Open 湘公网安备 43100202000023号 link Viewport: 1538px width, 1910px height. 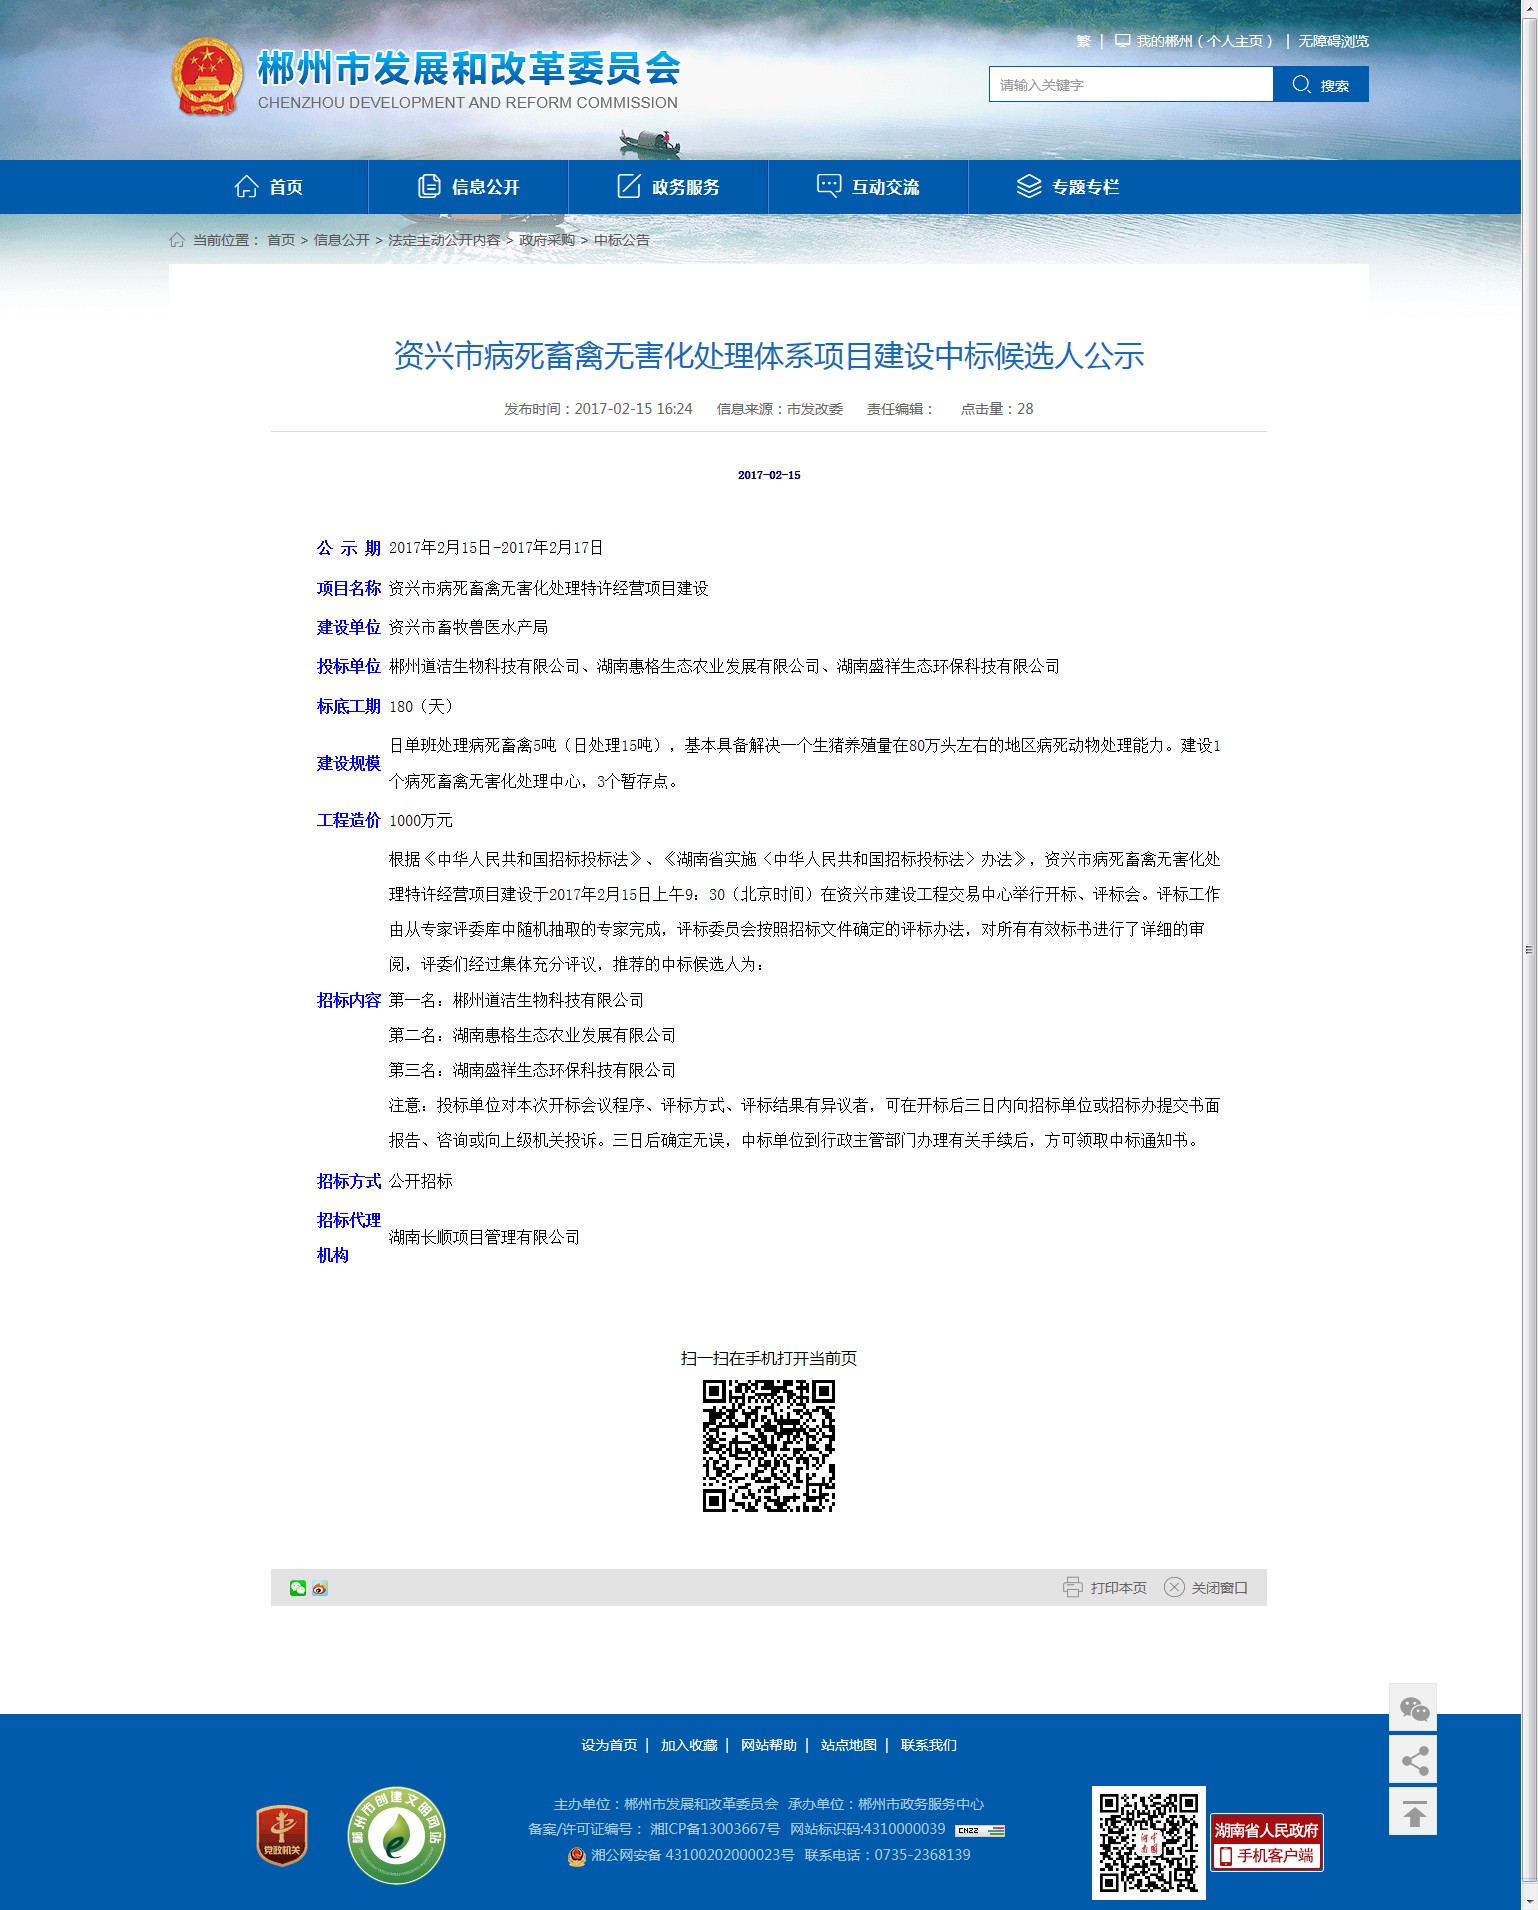[x=692, y=1855]
